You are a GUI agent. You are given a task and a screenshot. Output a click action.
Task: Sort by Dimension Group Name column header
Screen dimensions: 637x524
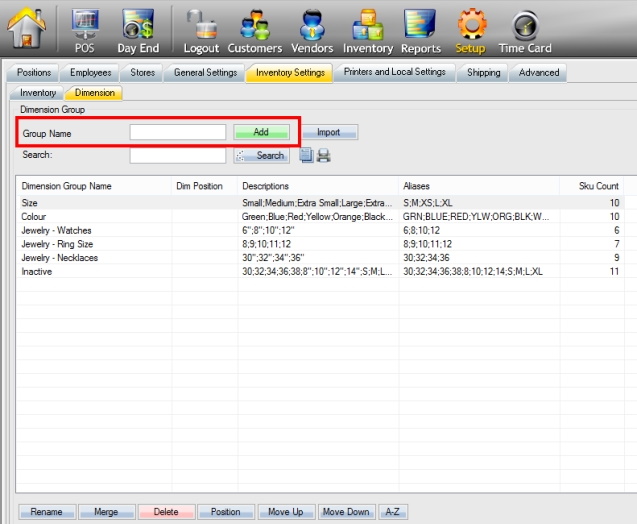point(94,186)
